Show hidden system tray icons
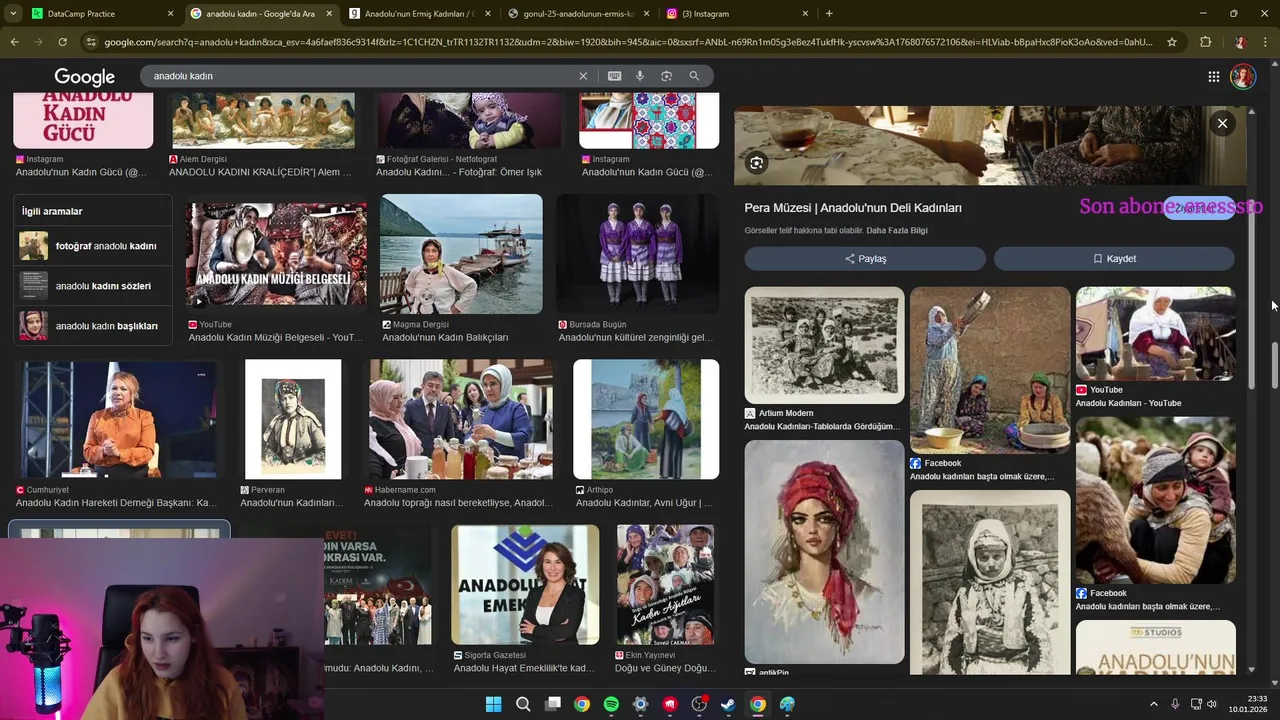1280x720 pixels. coord(1153,704)
